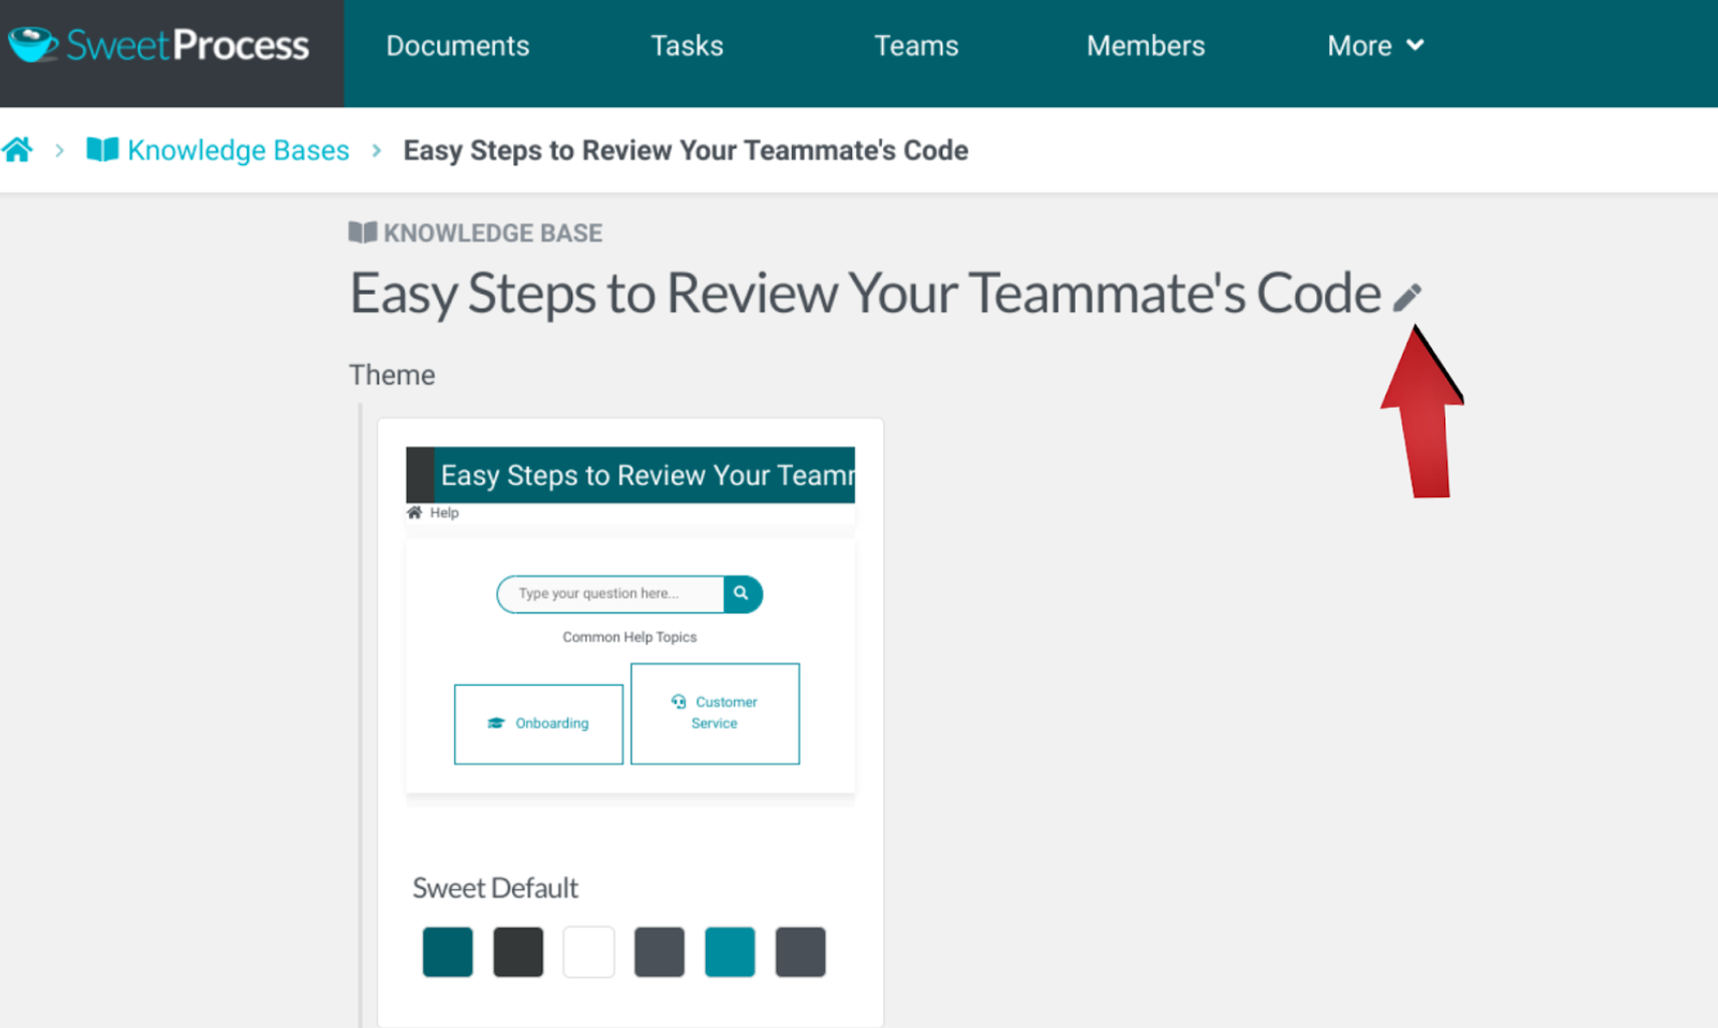Expand the More dropdown menu
This screenshot has width=1718, height=1028.
click(1375, 46)
